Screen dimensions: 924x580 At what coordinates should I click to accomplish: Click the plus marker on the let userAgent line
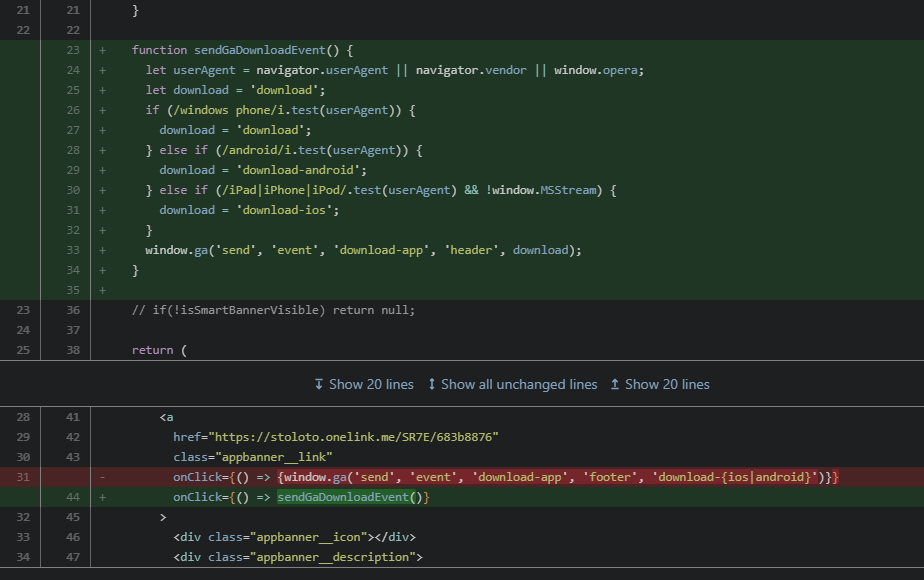tap(103, 70)
